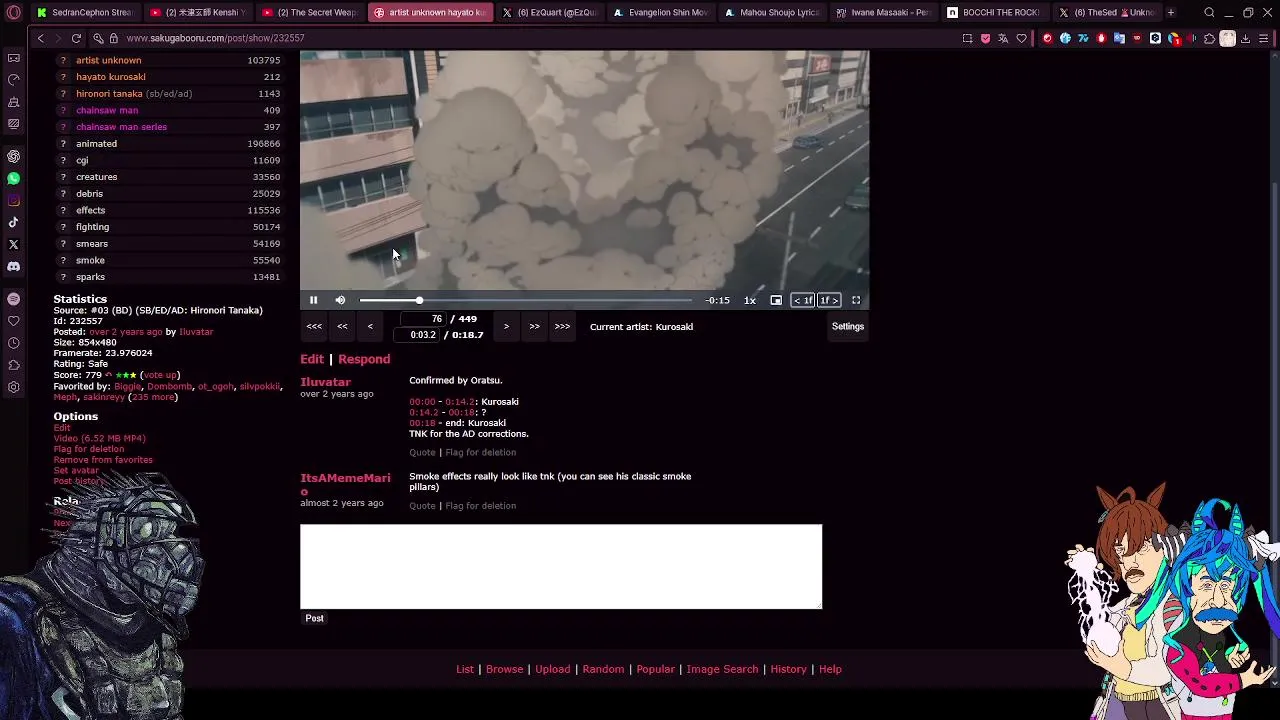Quote Iluvatar's comment
1280x720 pixels.
point(422,452)
